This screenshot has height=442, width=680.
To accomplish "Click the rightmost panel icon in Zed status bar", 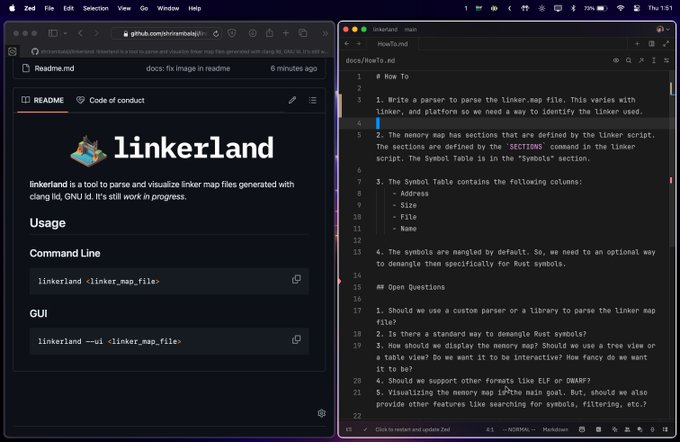I will click(665, 429).
